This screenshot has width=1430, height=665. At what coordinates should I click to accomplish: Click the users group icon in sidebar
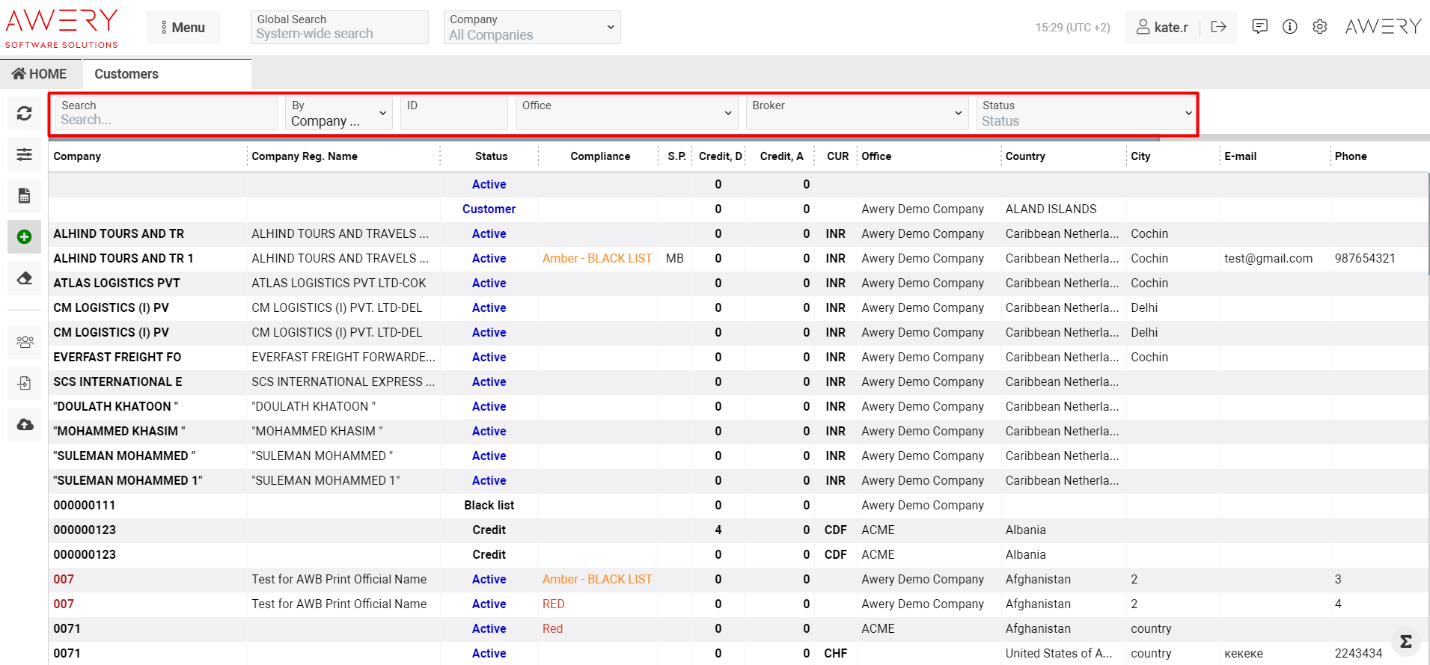tap(24, 341)
